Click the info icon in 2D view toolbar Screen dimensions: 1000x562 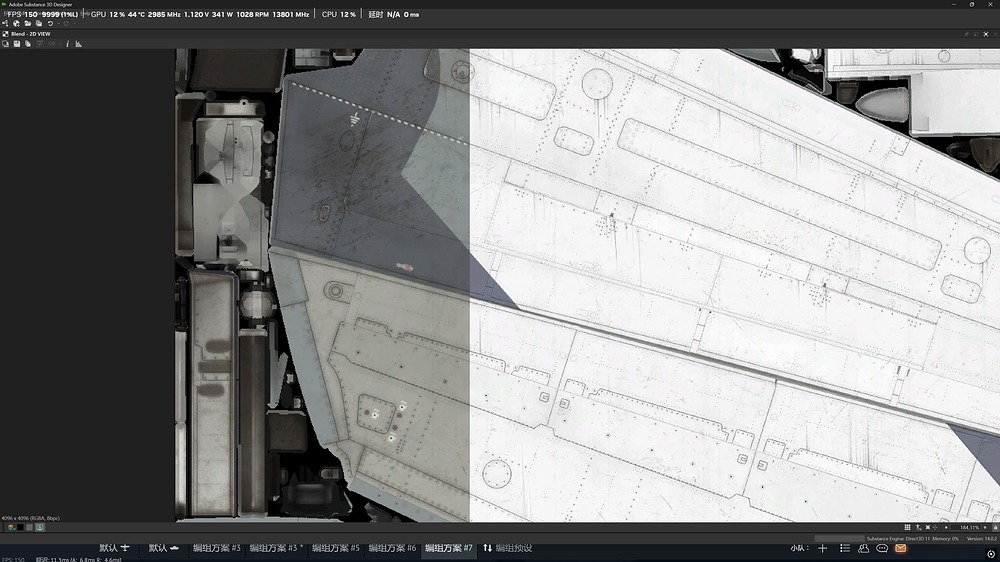pos(67,44)
